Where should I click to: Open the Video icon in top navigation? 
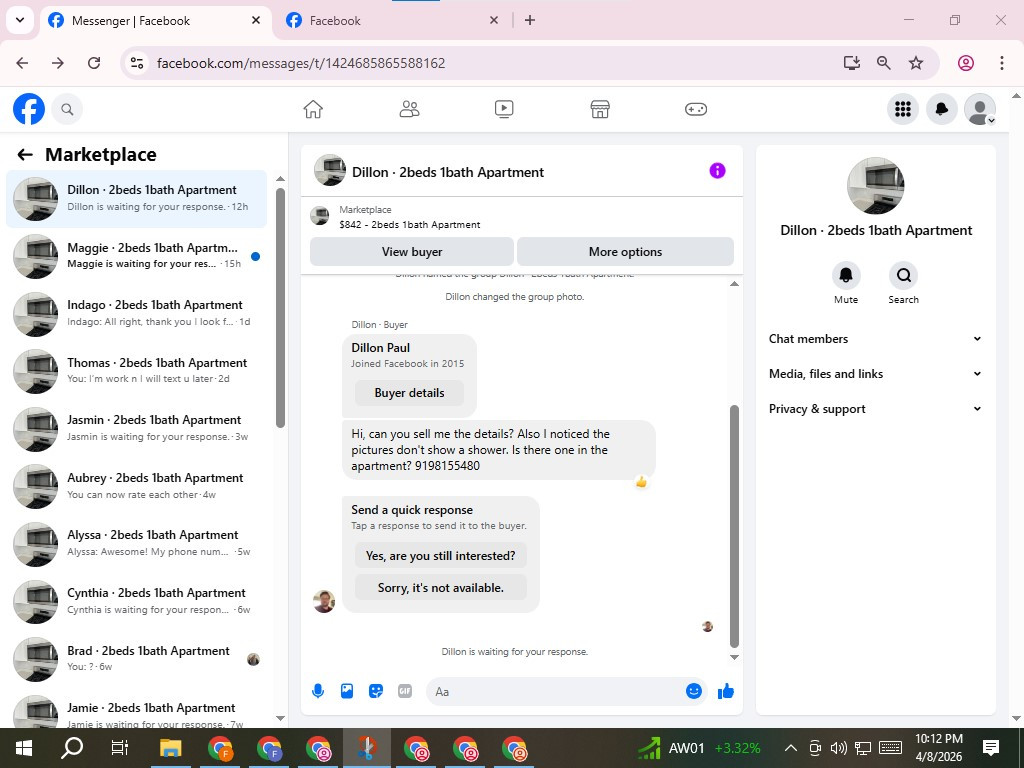pyautogui.click(x=504, y=109)
